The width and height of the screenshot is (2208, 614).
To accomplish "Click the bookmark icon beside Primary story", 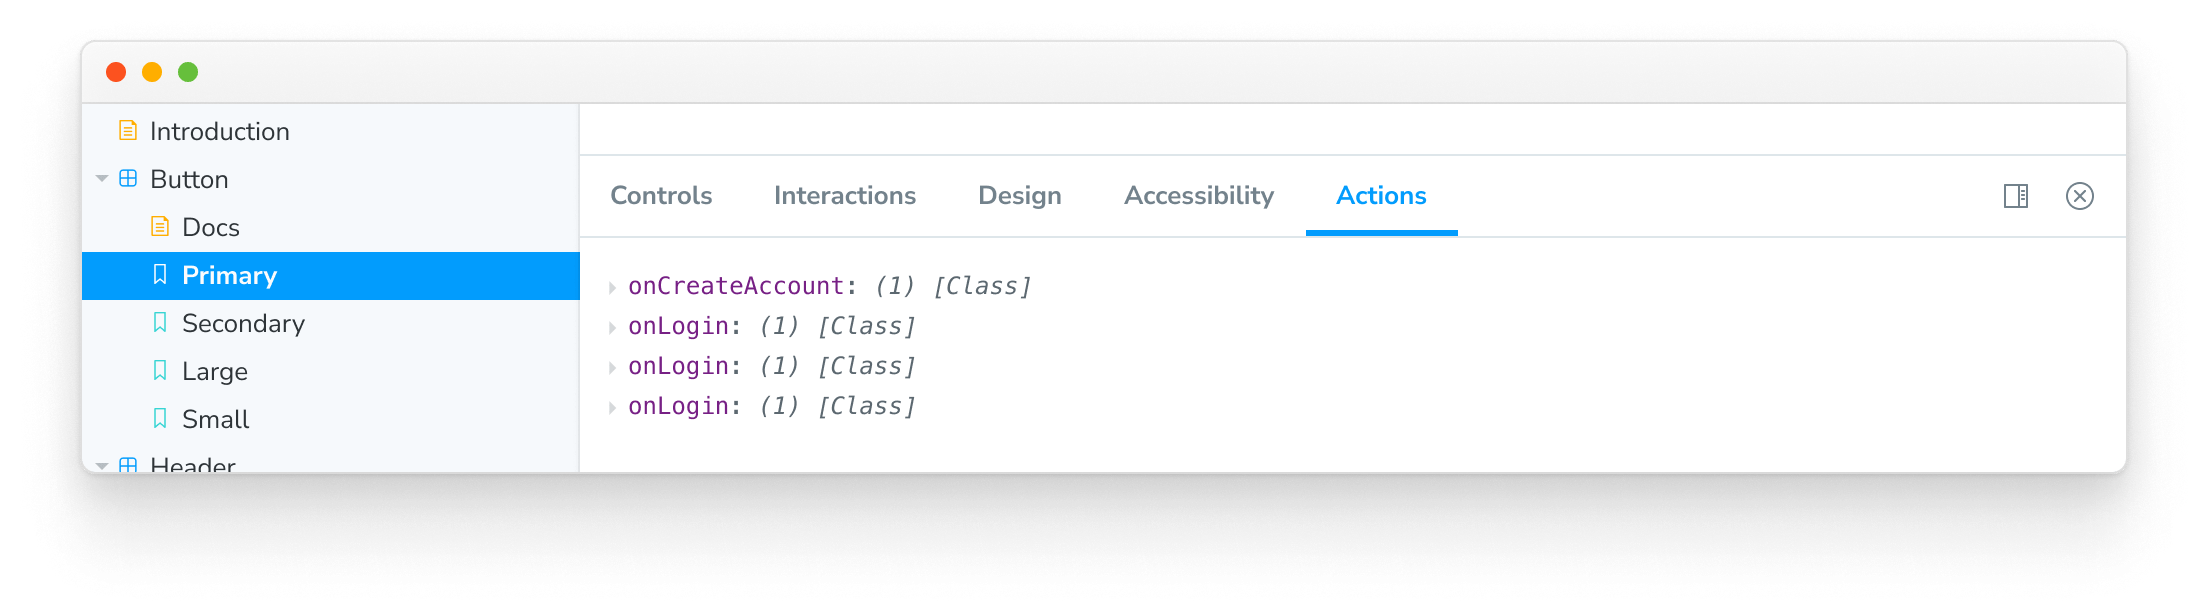I will pyautogui.click(x=160, y=275).
